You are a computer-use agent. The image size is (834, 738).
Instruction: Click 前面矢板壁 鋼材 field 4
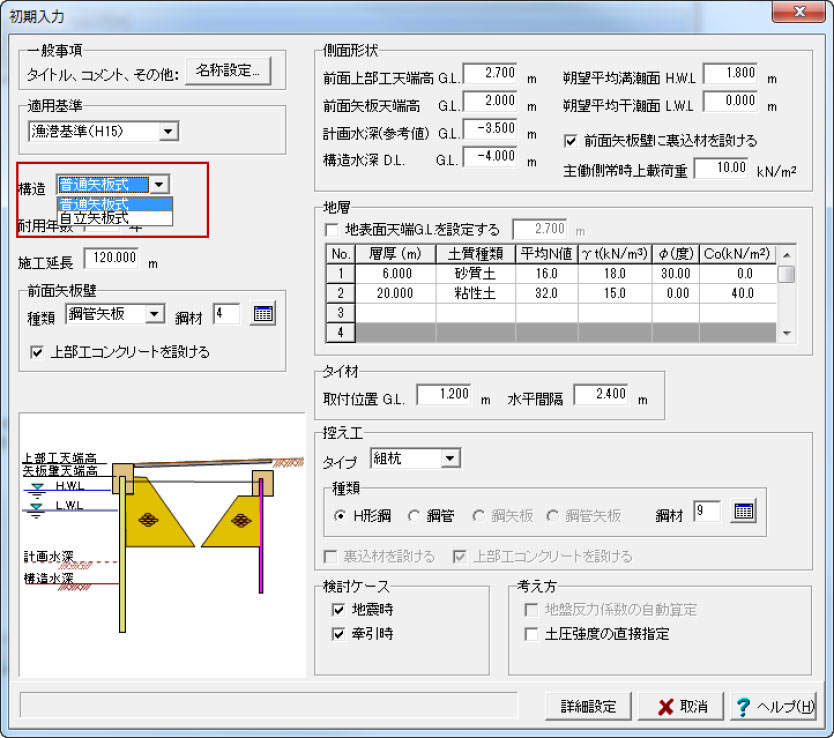pos(227,314)
